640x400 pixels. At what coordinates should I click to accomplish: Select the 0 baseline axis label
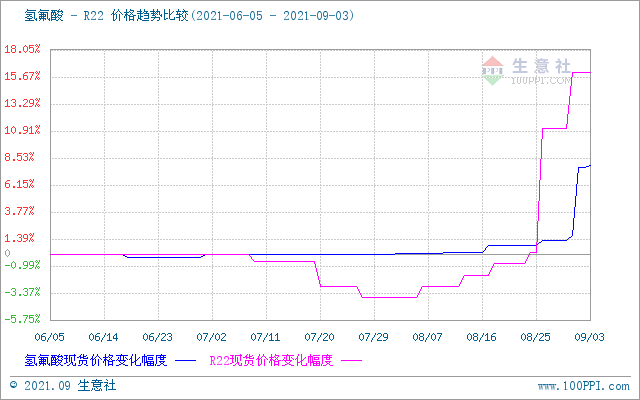pyautogui.click(x=7, y=253)
